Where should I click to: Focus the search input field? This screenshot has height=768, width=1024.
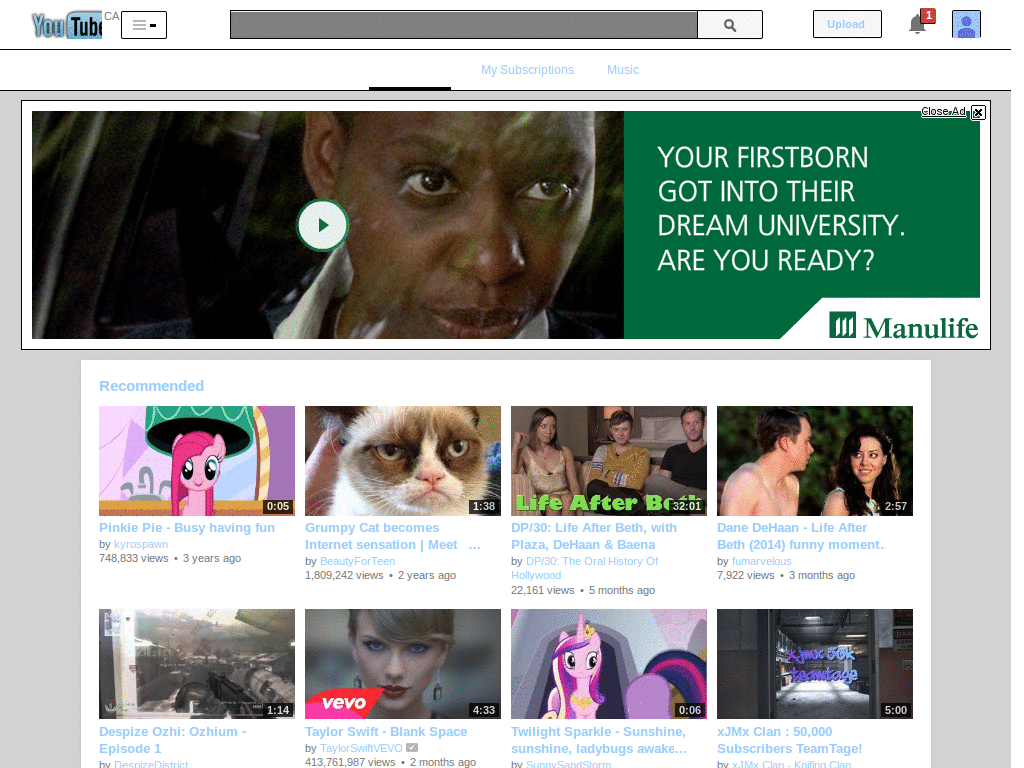click(464, 25)
